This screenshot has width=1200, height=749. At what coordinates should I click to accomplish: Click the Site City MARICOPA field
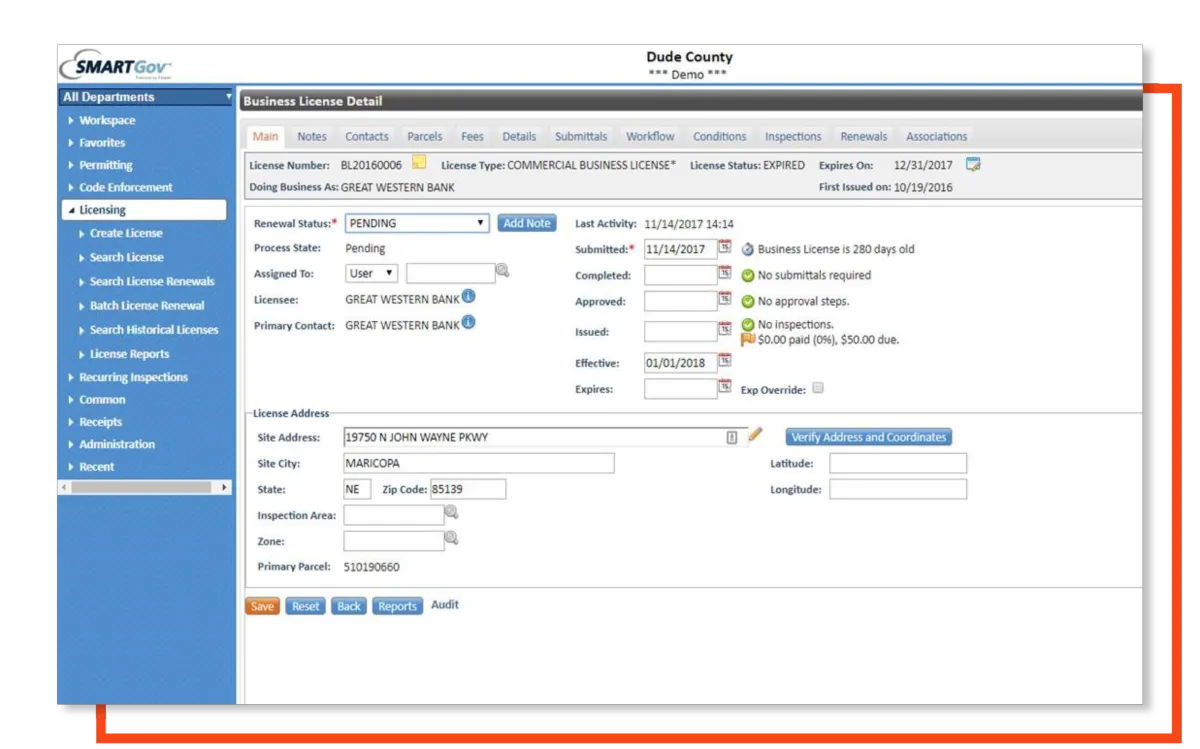(x=479, y=463)
